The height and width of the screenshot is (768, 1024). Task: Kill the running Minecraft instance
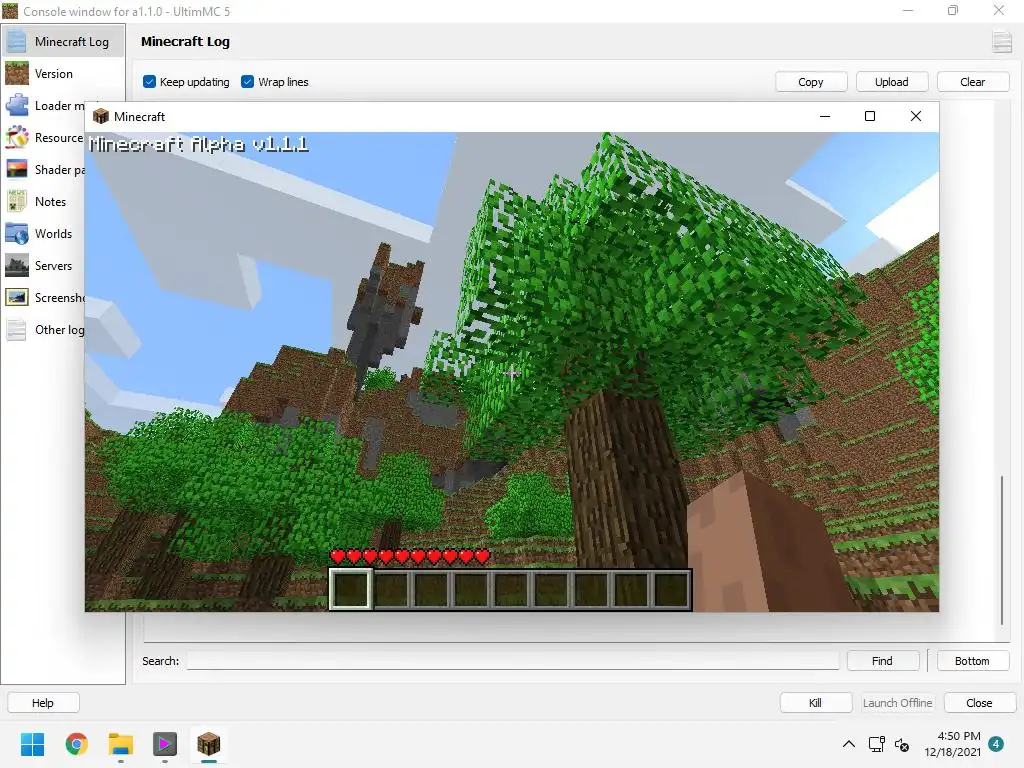815,703
